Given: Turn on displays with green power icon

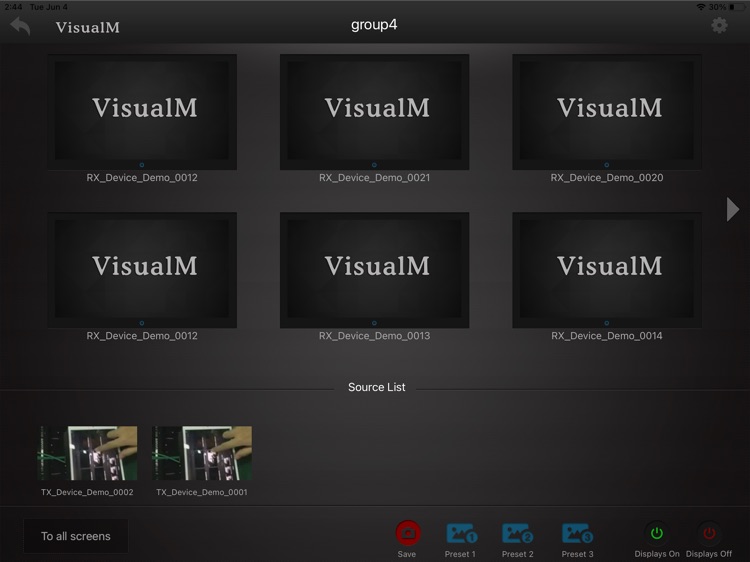Looking at the screenshot, I should point(657,533).
